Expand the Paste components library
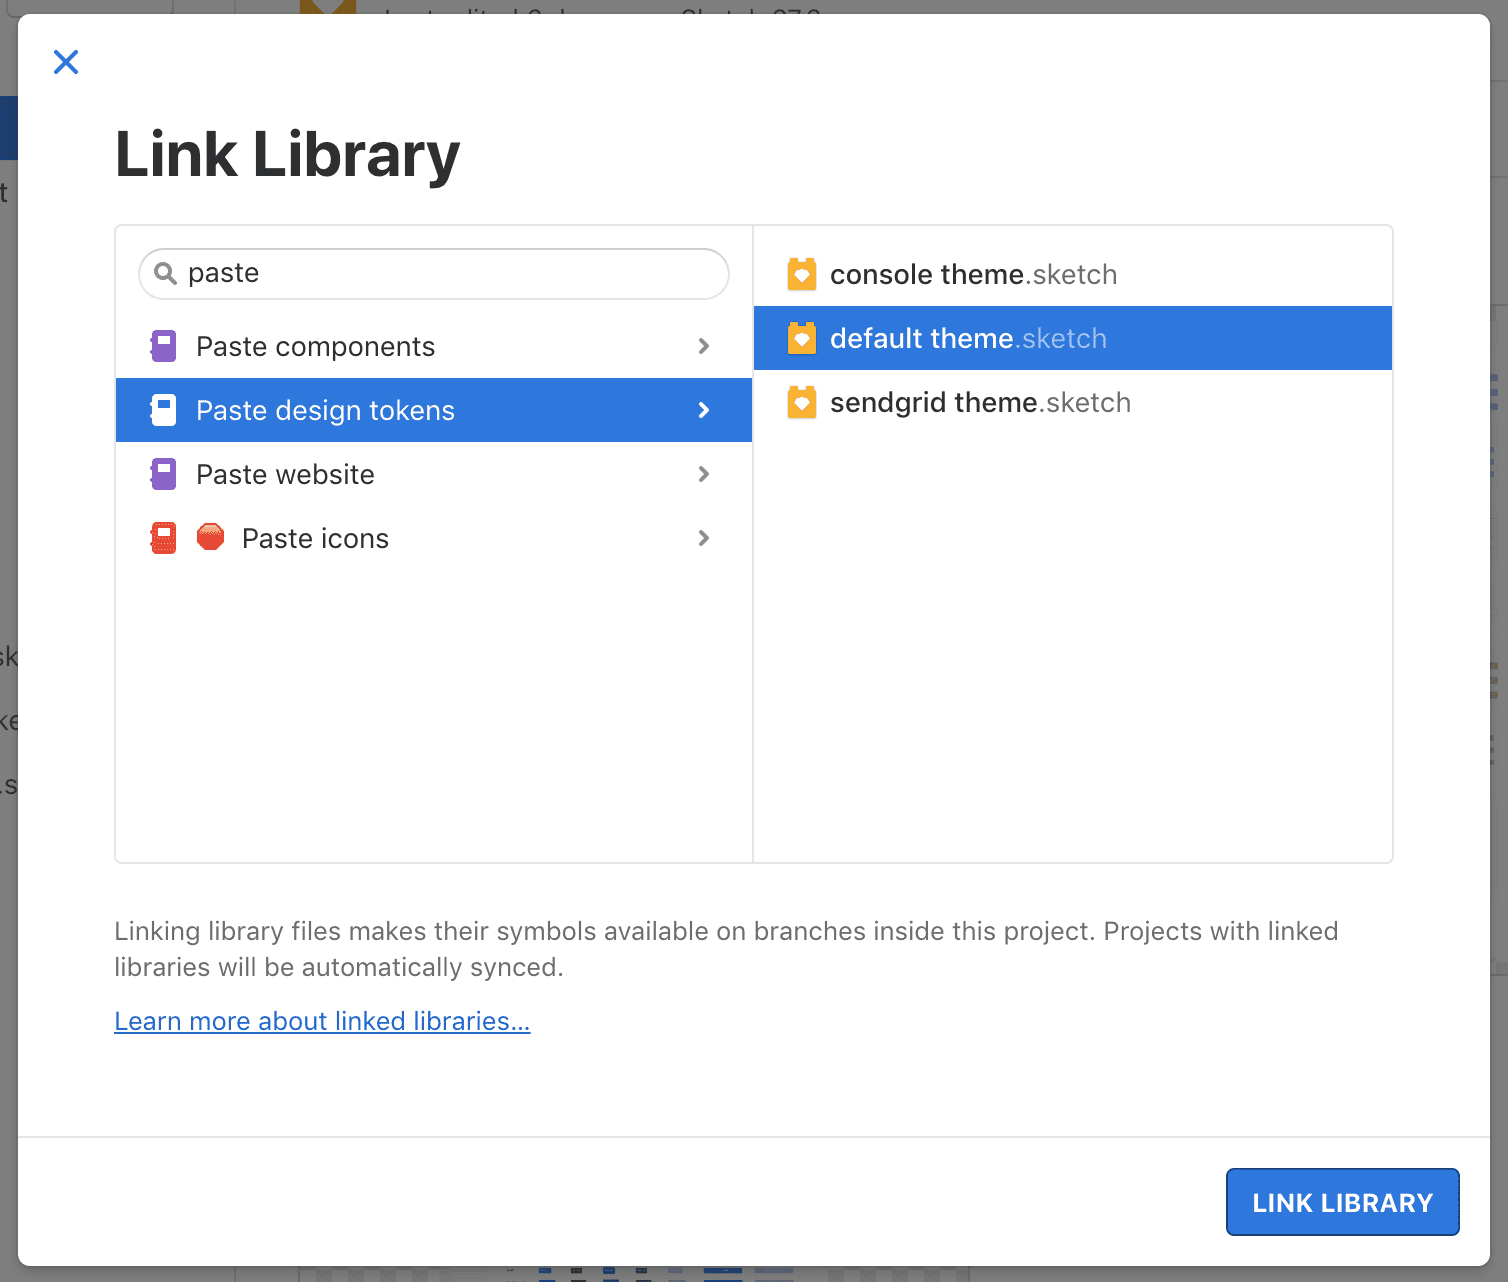The image size is (1508, 1282). [704, 346]
